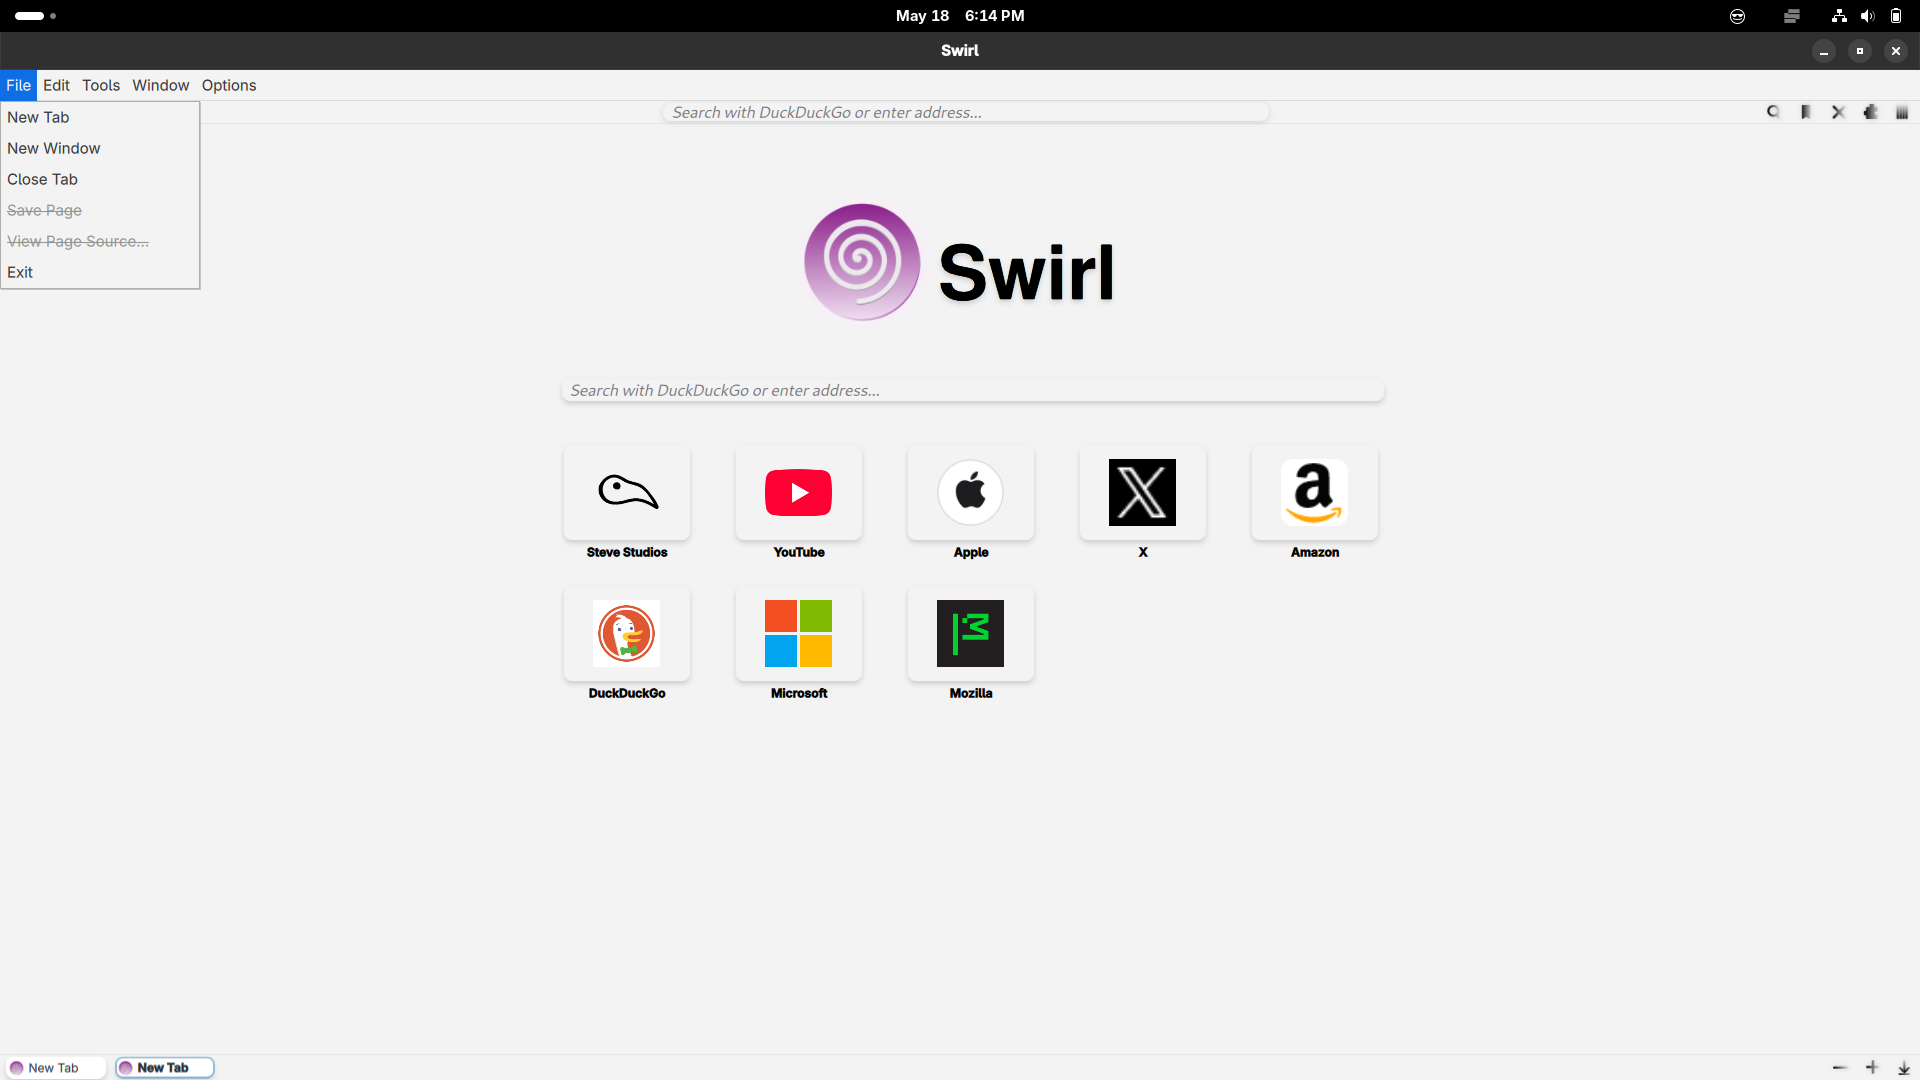1920x1080 pixels.
Task: Select the active second New Tab tab
Action: [165, 1068]
